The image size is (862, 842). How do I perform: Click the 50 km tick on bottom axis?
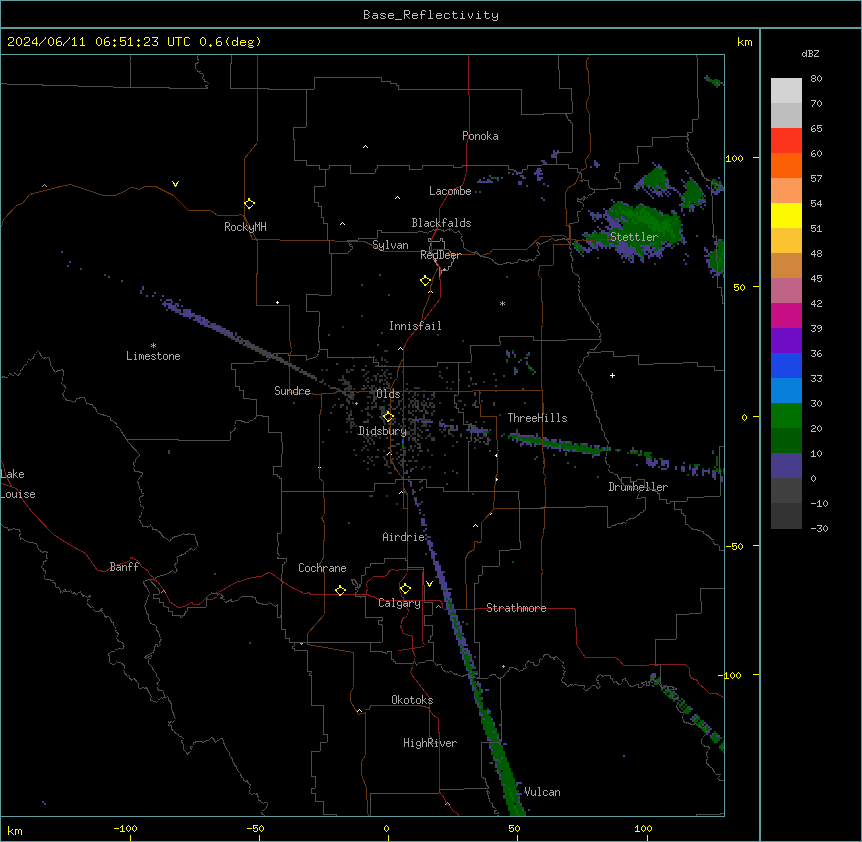coord(514,828)
